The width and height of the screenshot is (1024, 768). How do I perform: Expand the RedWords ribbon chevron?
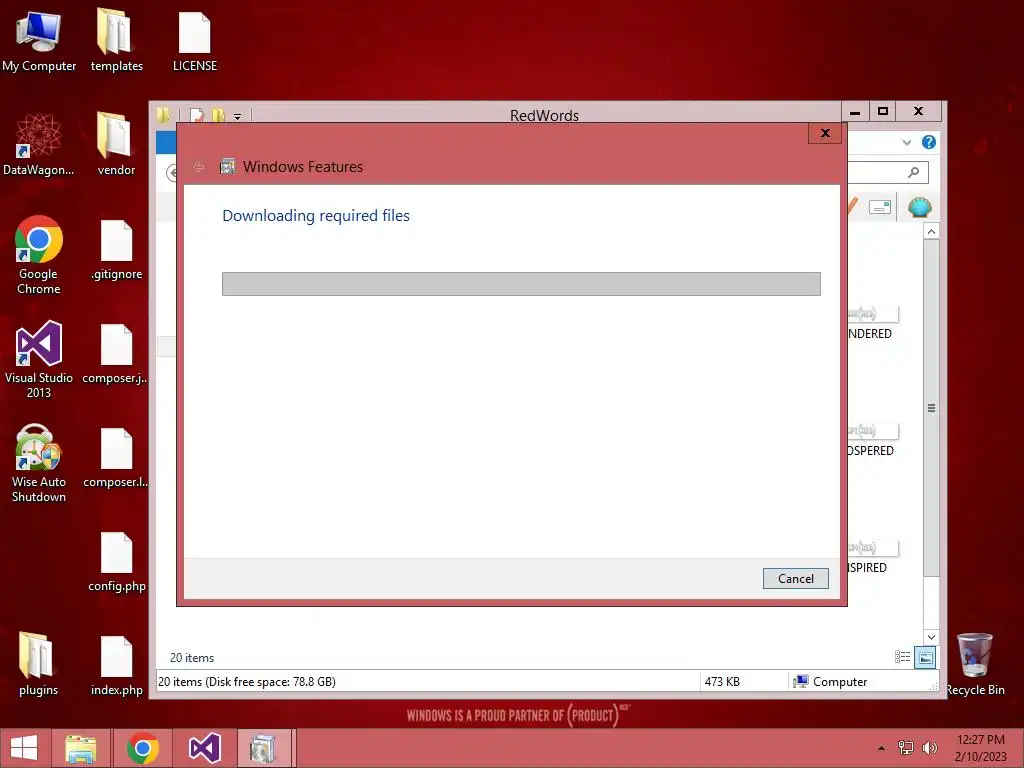coord(906,142)
